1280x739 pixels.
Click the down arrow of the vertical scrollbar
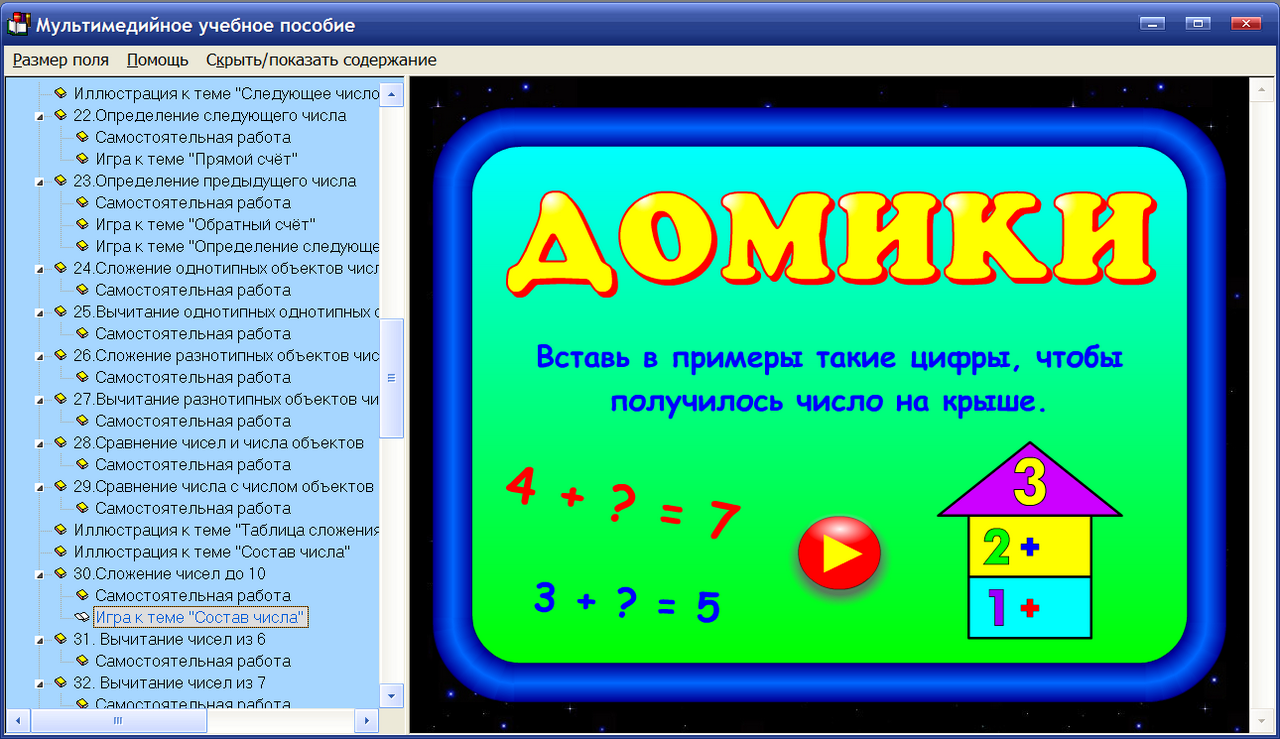(393, 695)
